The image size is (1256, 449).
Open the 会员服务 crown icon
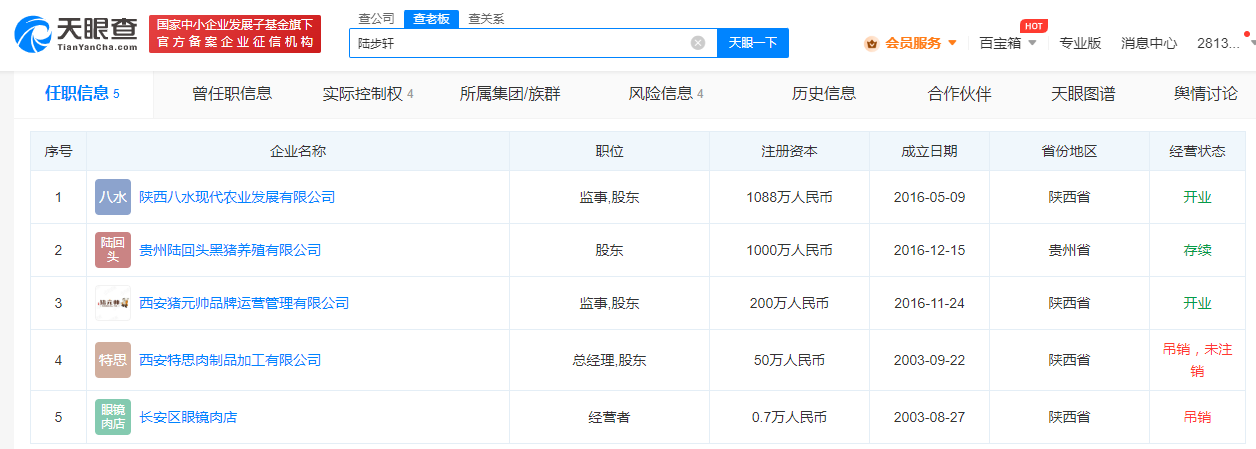click(x=871, y=43)
